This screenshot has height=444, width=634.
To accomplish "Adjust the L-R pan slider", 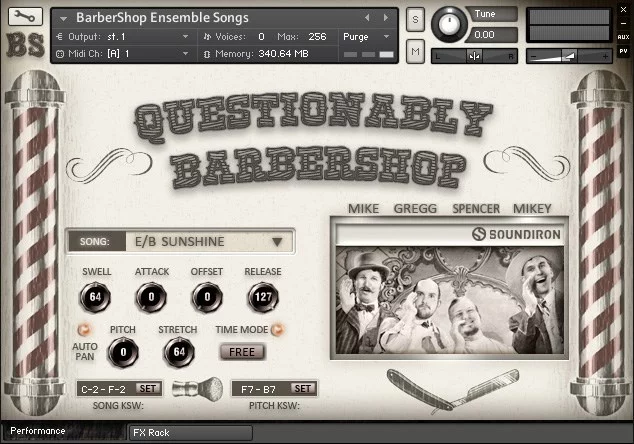I will (474, 56).
